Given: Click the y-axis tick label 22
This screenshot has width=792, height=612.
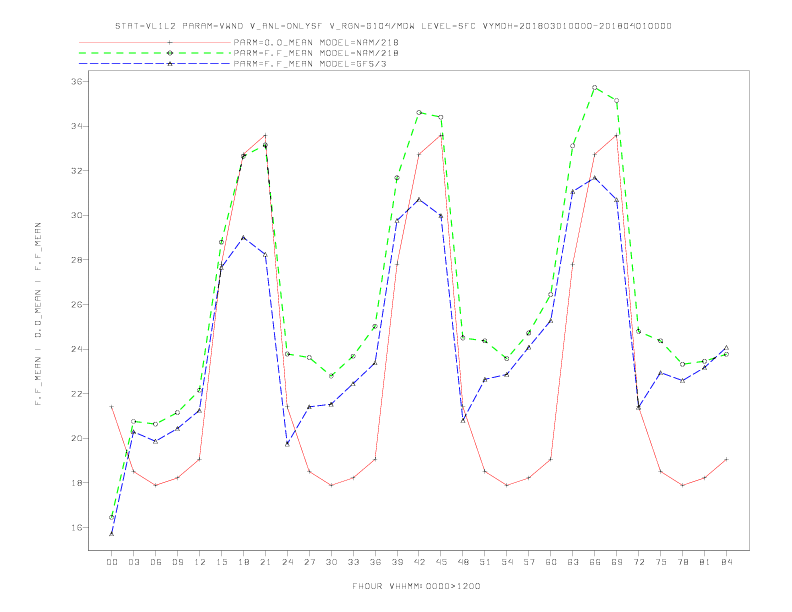Looking at the screenshot, I should point(78,393).
